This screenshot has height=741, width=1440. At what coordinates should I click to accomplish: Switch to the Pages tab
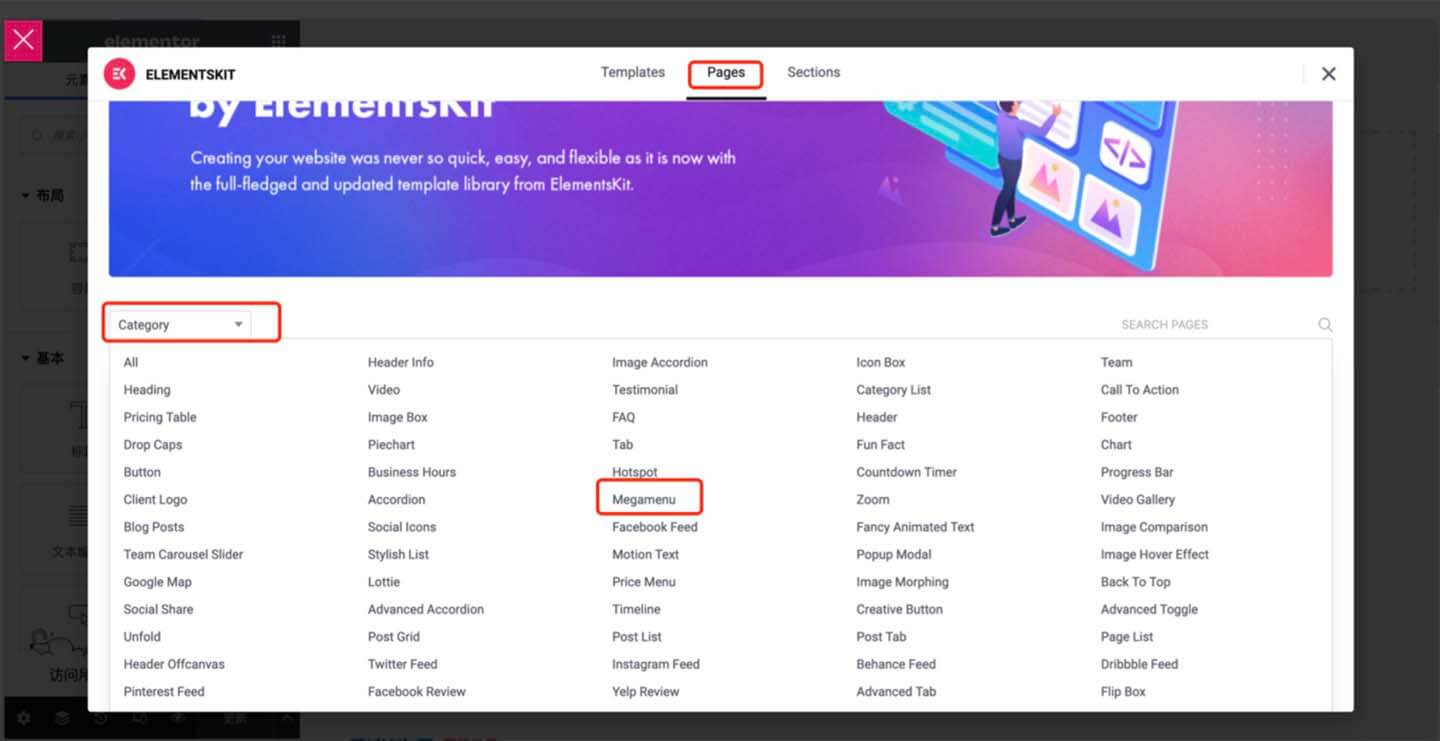click(726, 72)
